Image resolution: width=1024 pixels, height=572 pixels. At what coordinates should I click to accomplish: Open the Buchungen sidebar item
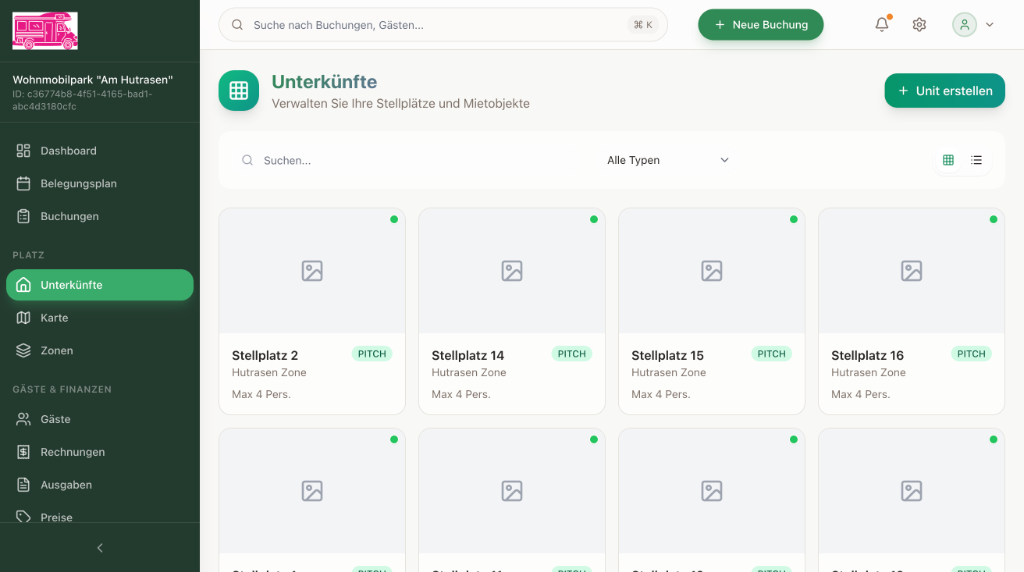click(x=69, y=216)
